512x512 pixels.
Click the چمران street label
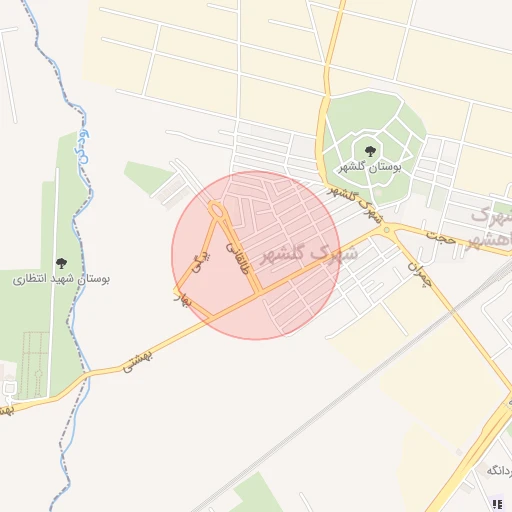[420, 275]
